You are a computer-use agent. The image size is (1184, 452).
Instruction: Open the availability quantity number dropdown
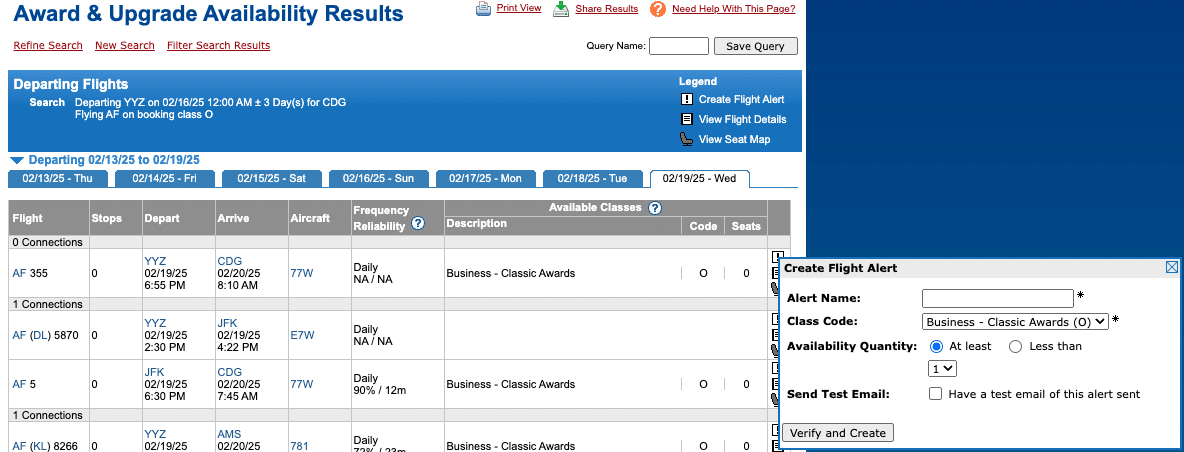coord(943,369)
